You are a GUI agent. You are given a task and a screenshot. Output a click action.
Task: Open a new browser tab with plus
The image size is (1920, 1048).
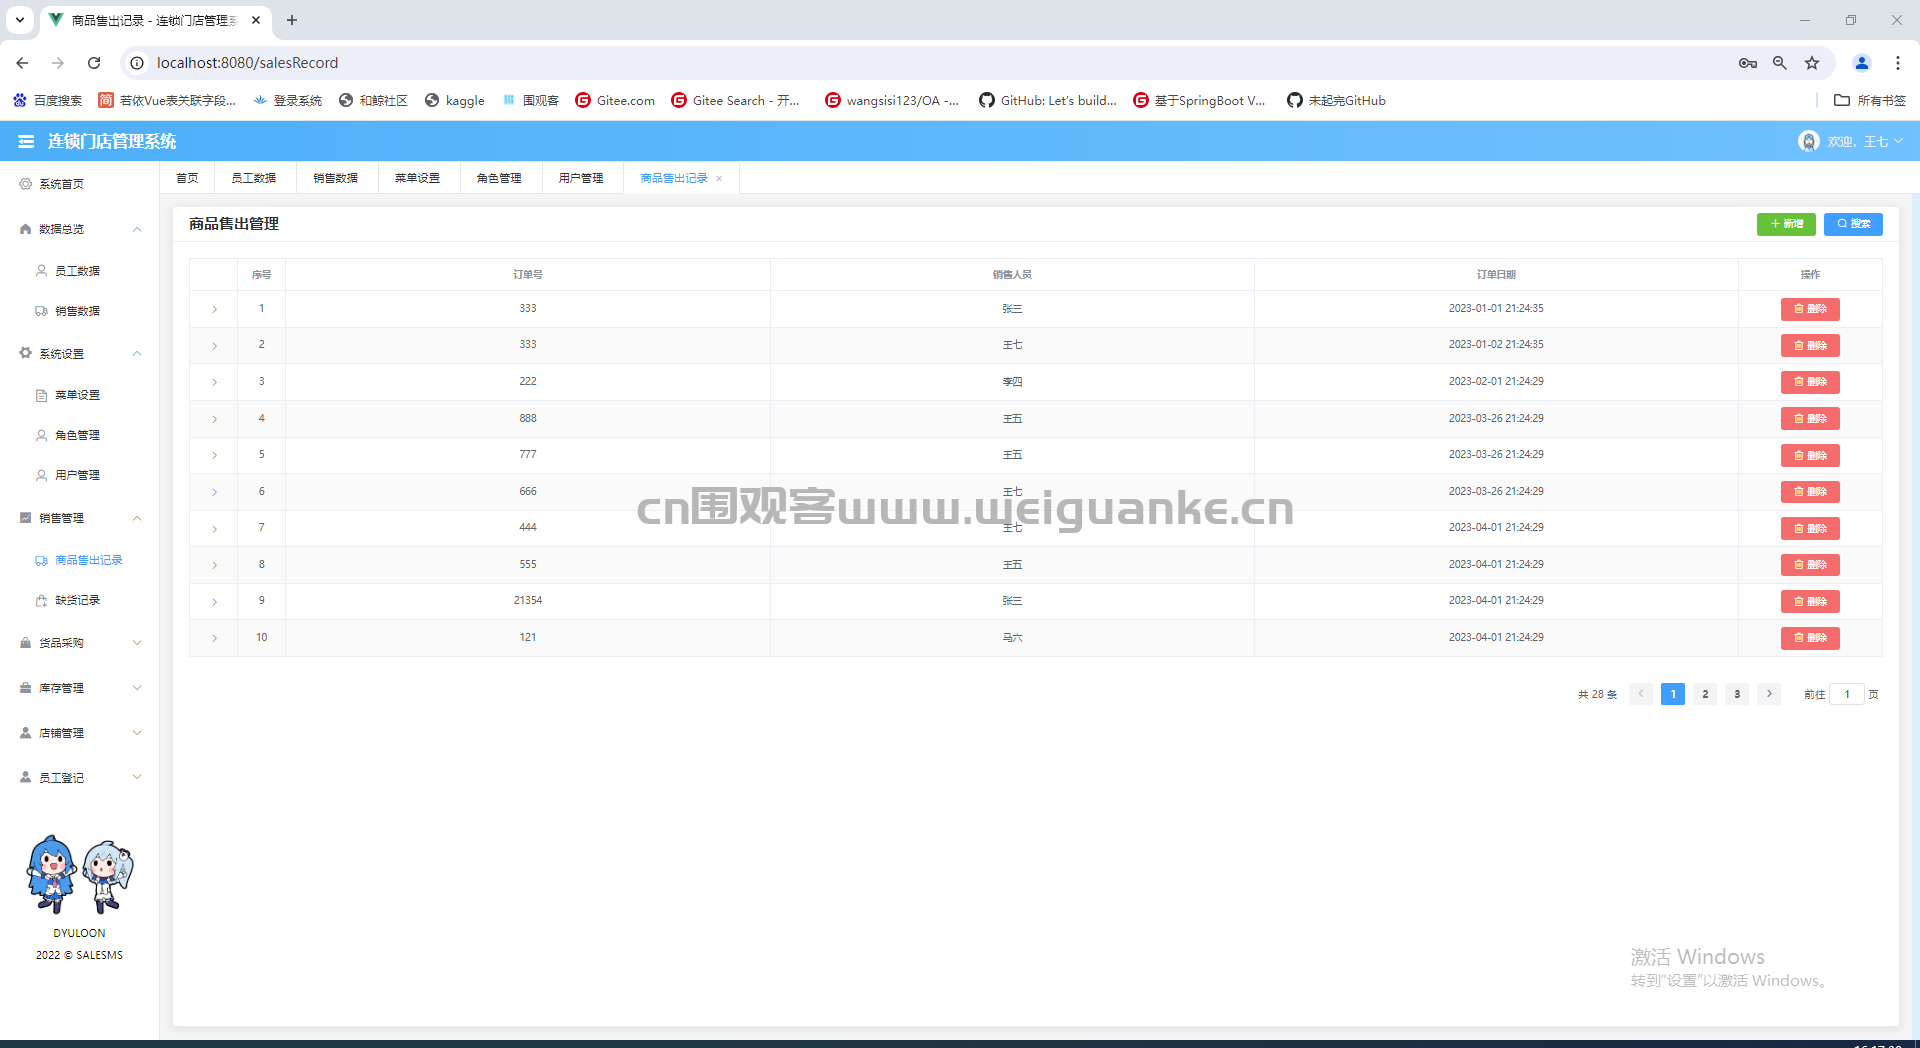point(292,20)
